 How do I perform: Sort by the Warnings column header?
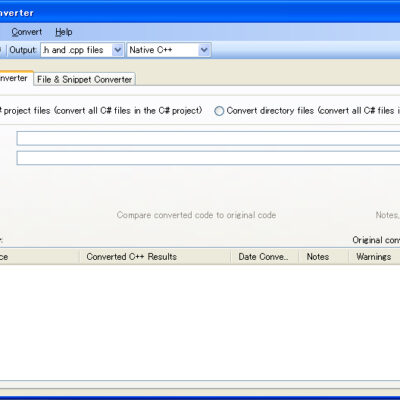(374, 257)
